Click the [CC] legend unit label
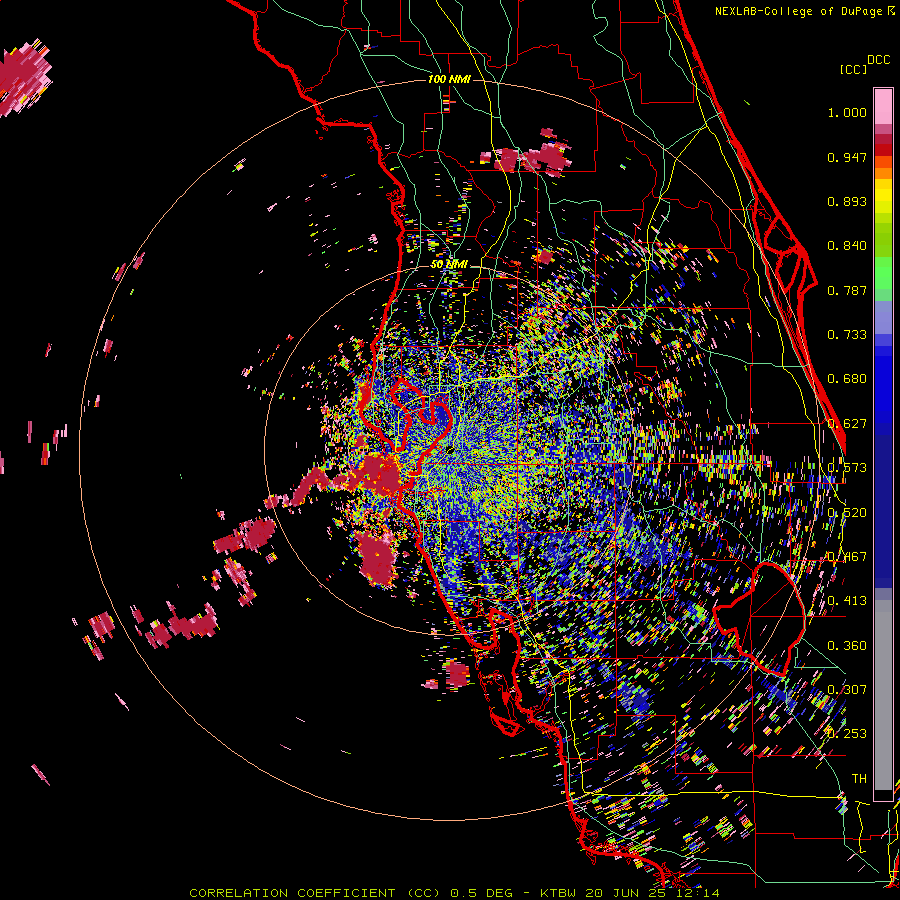The width and height of the screenshot is (900, 900). pyautogui.click(x=853, y=69)
